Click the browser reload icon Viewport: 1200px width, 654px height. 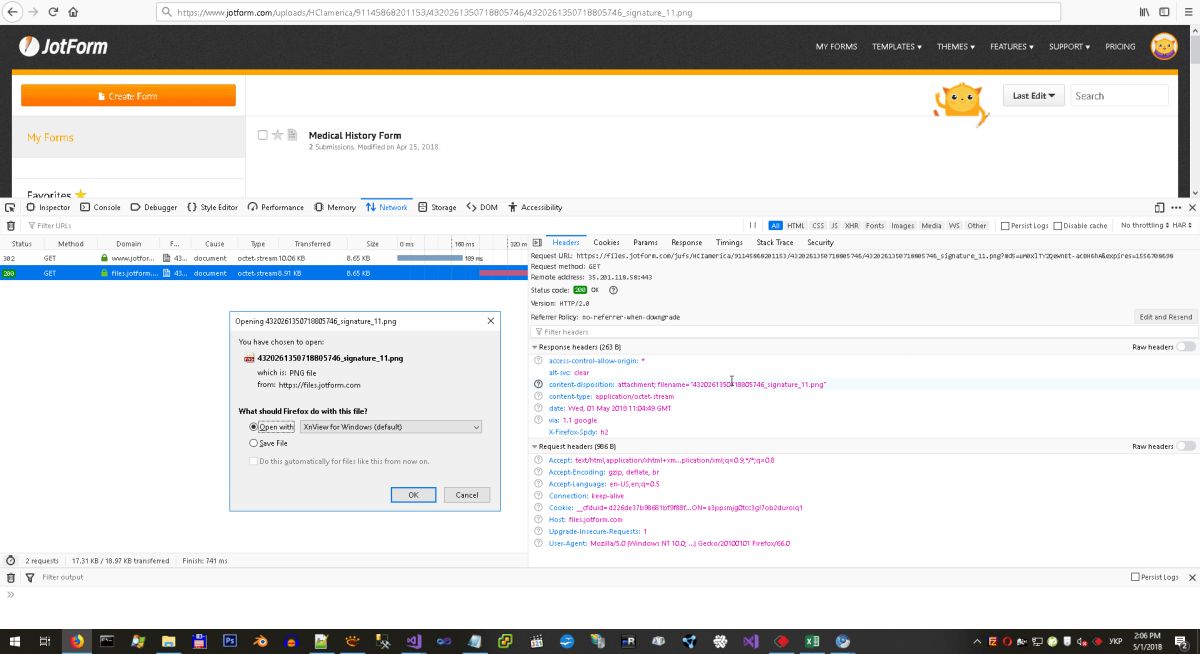point(53,12)
